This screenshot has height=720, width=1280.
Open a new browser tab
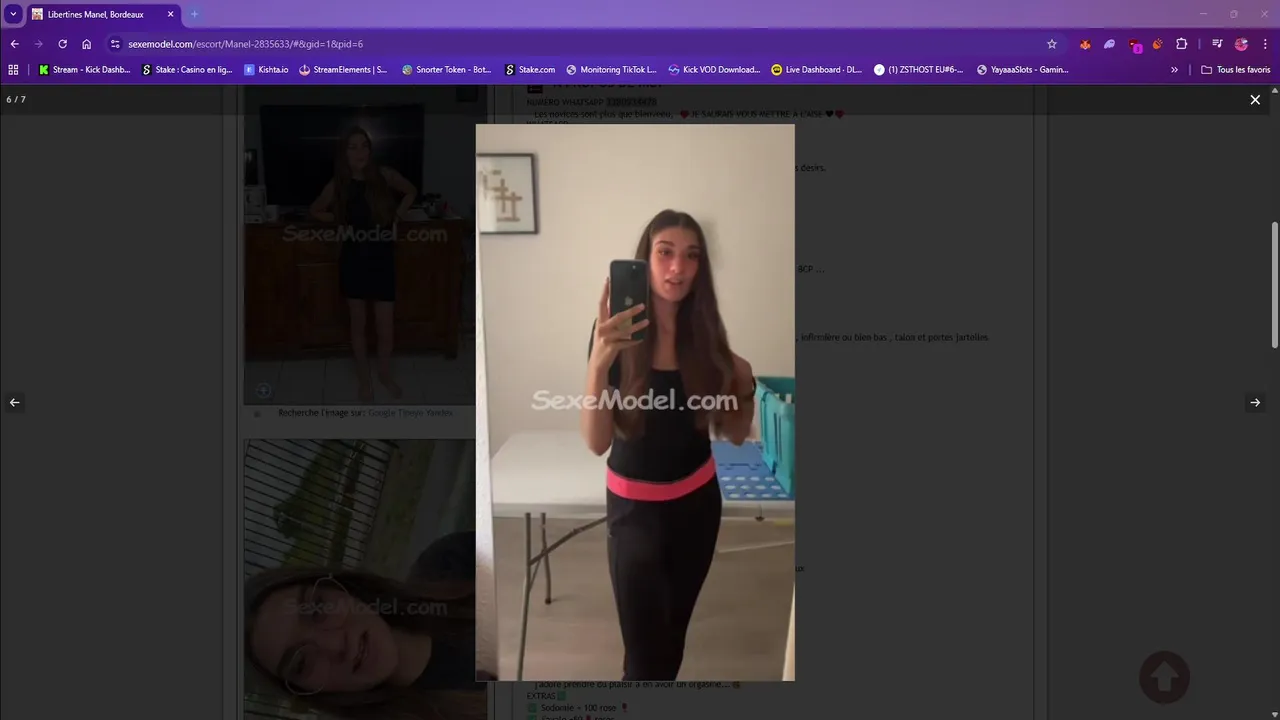pos(195,14)
